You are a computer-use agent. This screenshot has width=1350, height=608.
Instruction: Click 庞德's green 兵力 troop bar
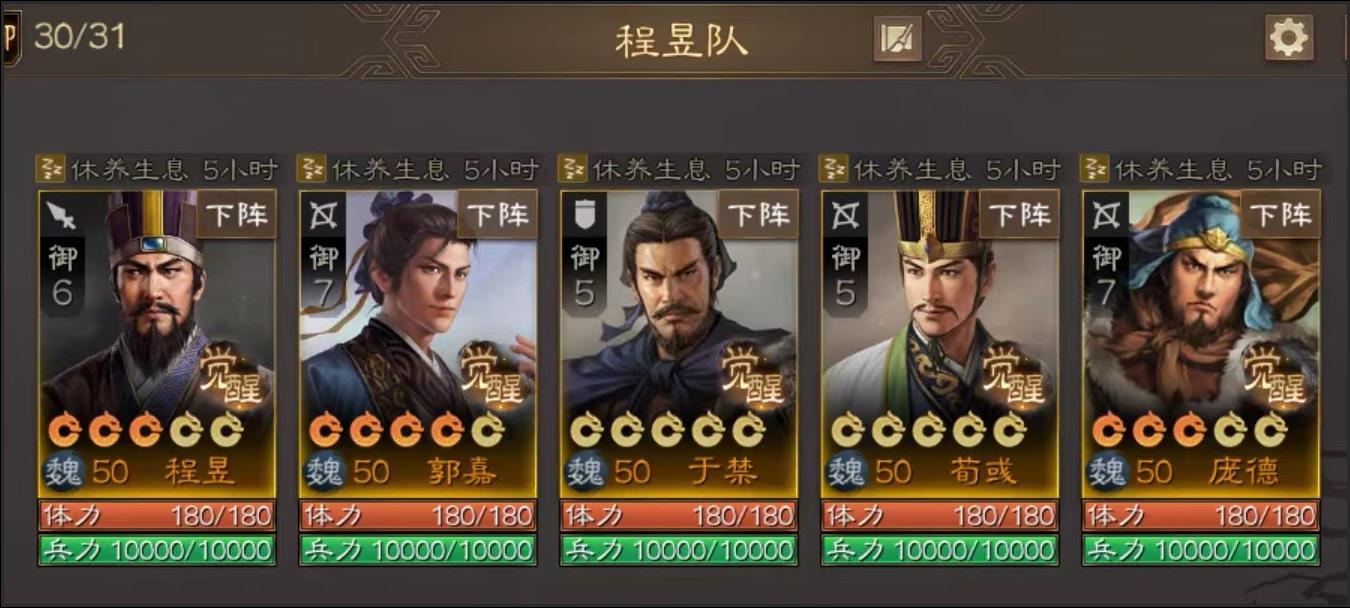1202,550
